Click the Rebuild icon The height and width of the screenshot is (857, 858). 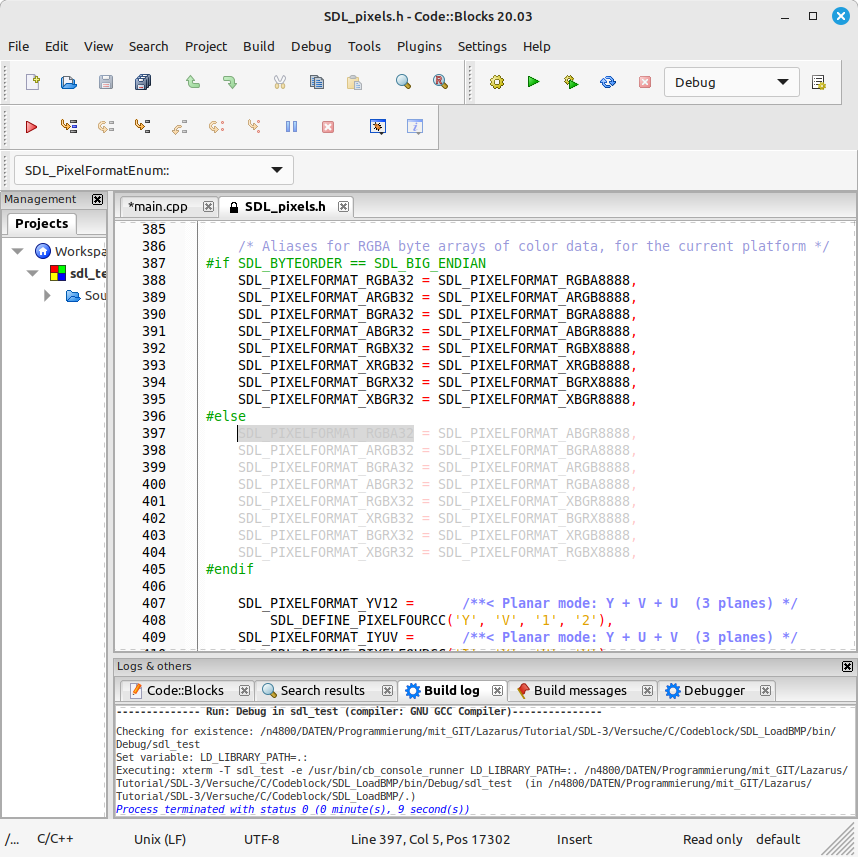tap(608, 82)
